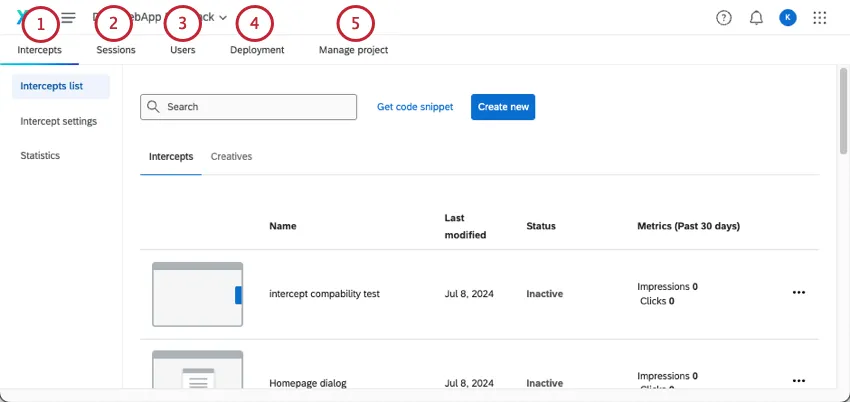Viewport: 850px width, 402px height.
Task: Open the Deployment tab
Action: point(257,50)
